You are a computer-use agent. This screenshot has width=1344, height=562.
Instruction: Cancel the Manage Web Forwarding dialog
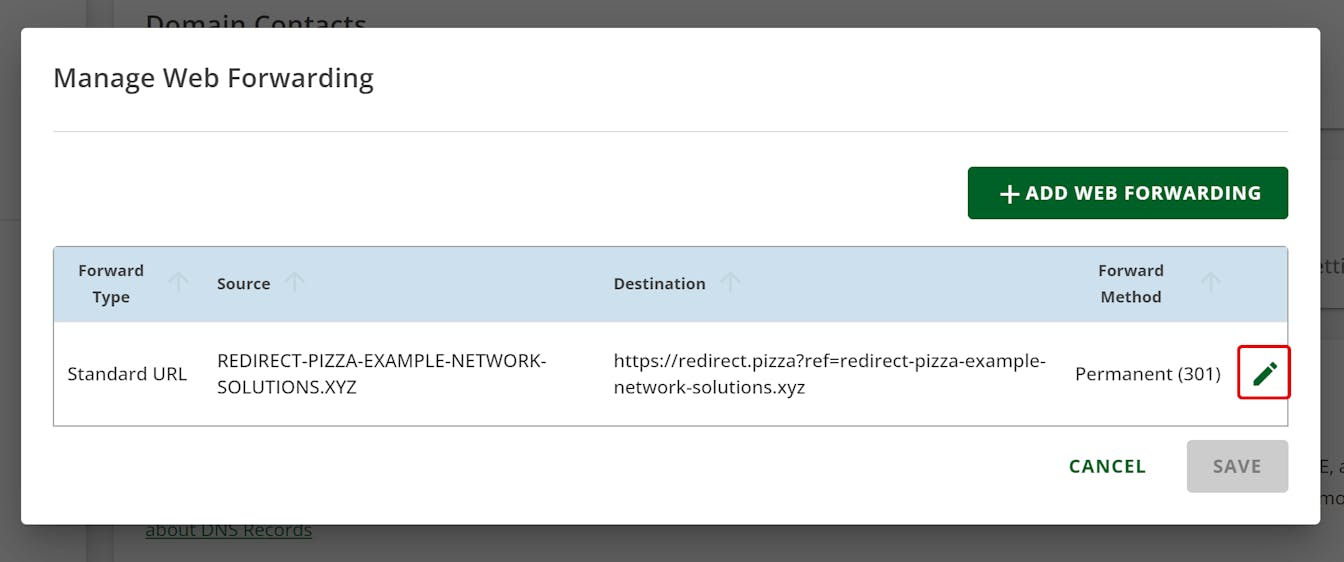click(1107, 466)
